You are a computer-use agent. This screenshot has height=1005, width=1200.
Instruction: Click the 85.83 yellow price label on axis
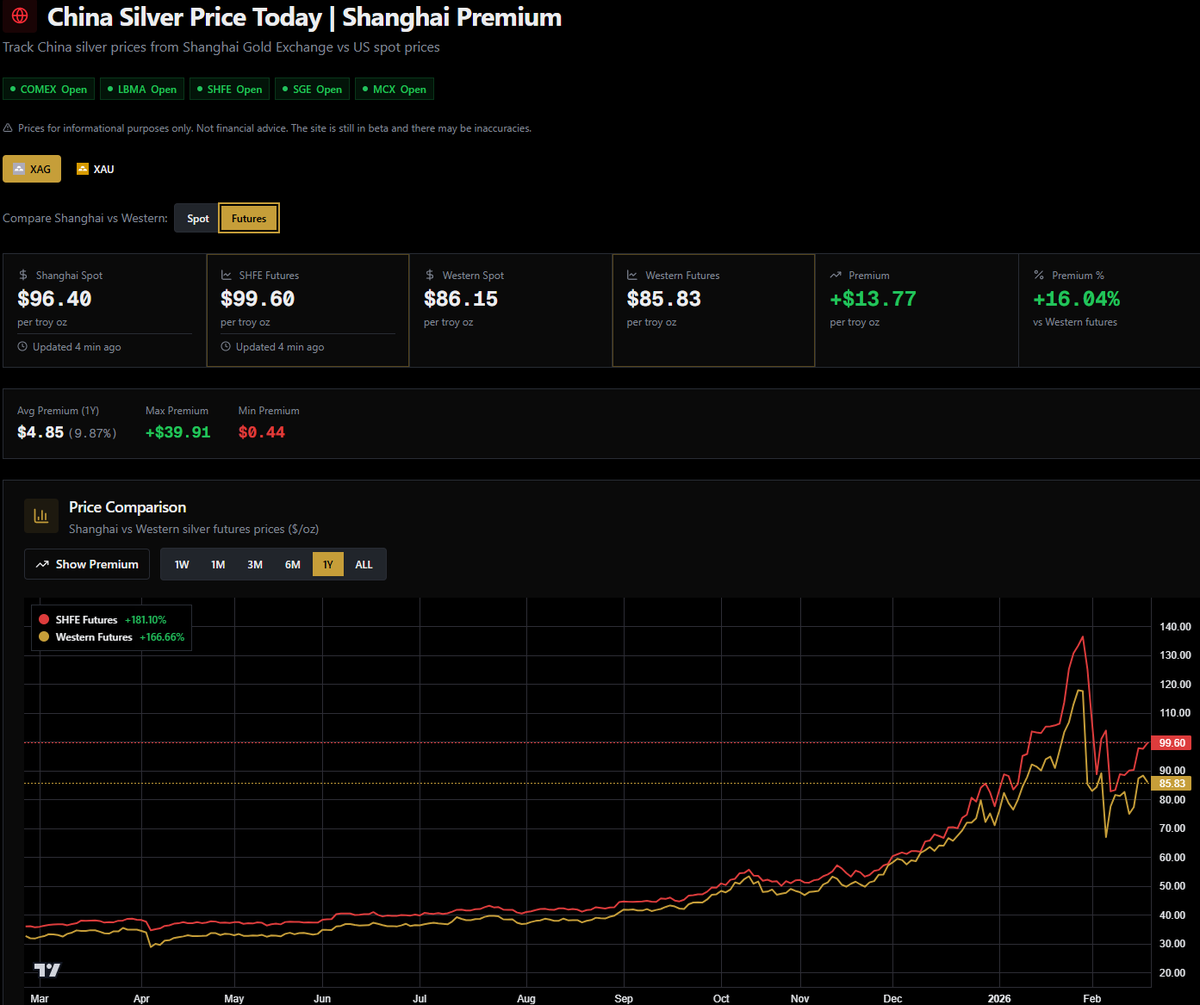coord(1171,783)
